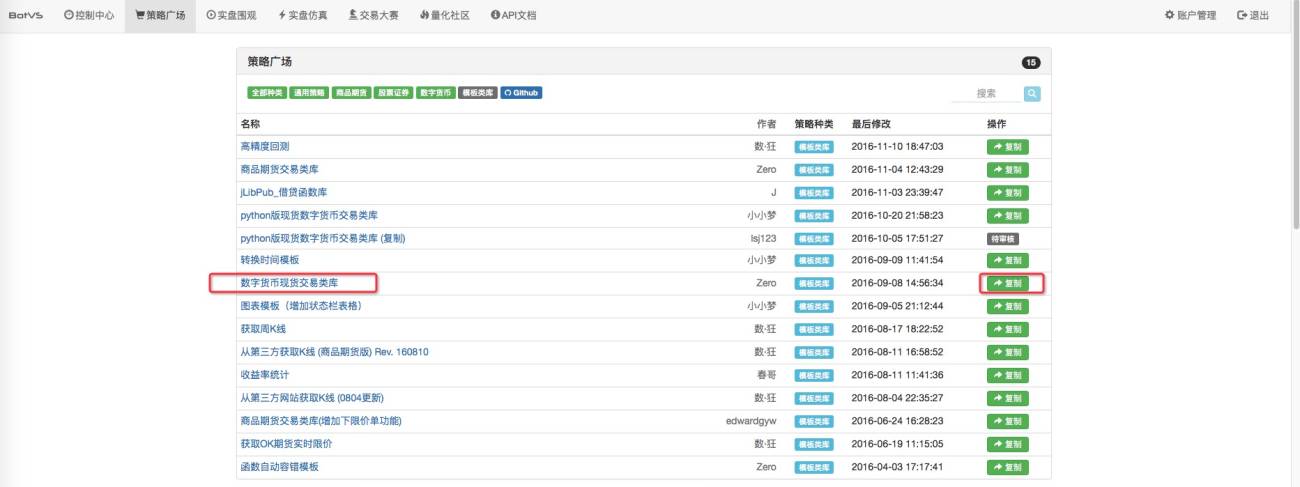This screenshot has width=1300, height=487.
Task: Open python版现货数字货币交易类库 by 小小梦
Action: [x=309, y=215]
